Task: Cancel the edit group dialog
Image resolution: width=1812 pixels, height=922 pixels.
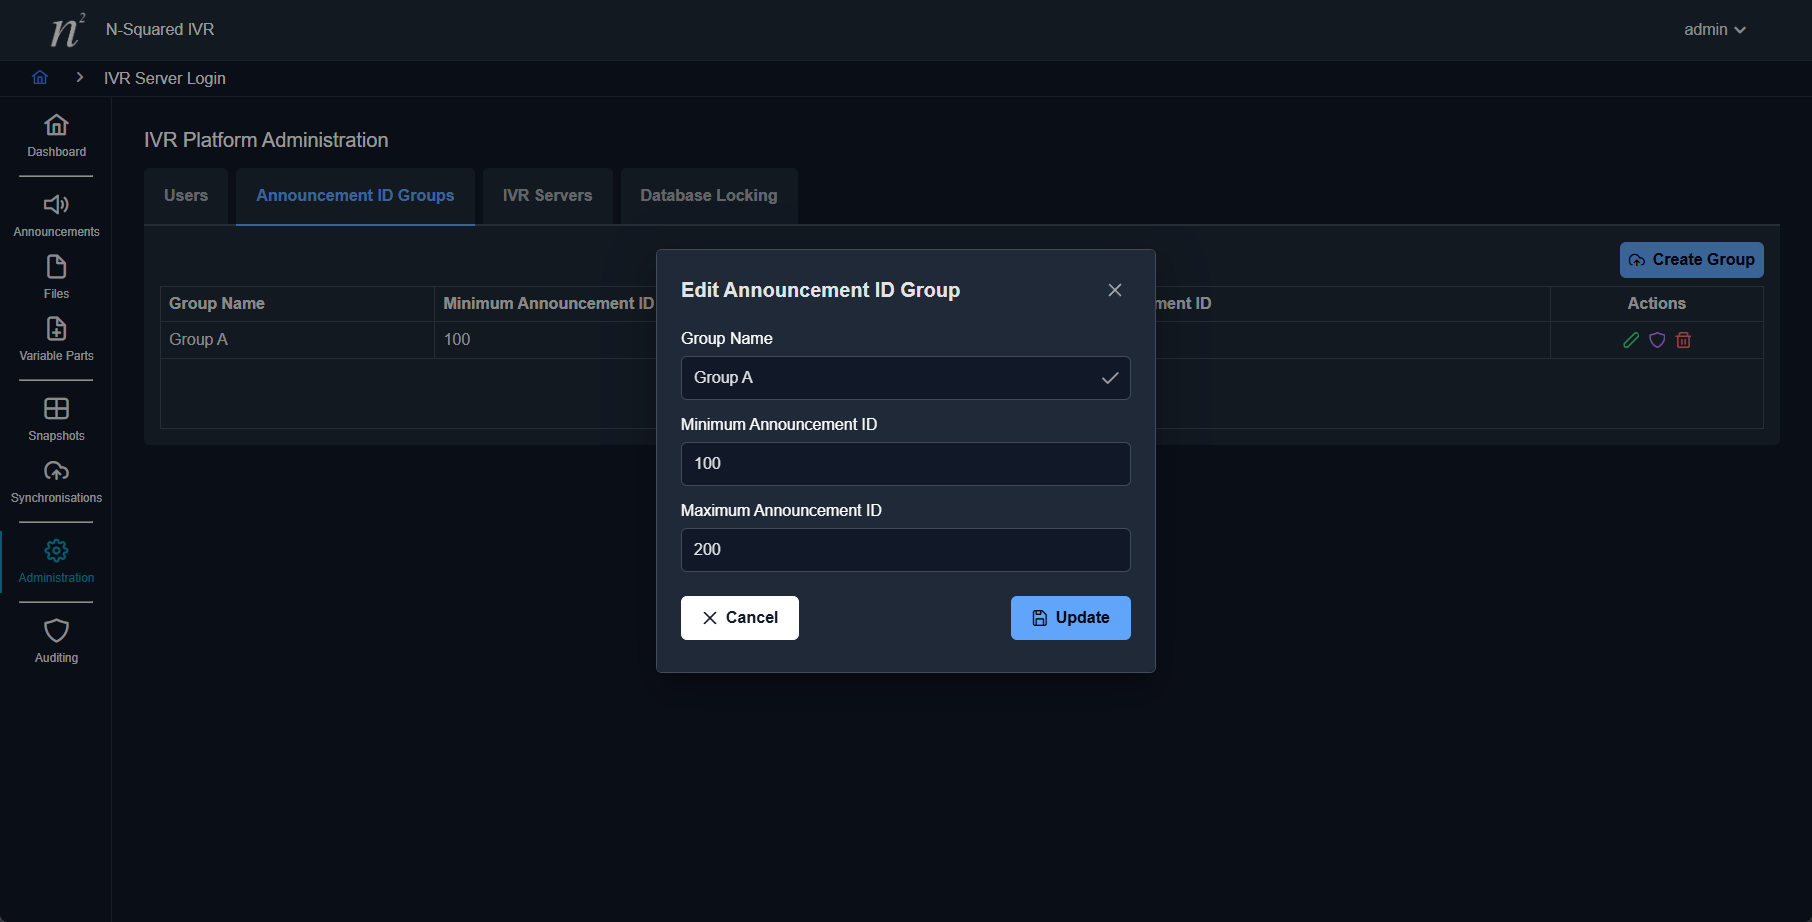Action: [739, 618]
